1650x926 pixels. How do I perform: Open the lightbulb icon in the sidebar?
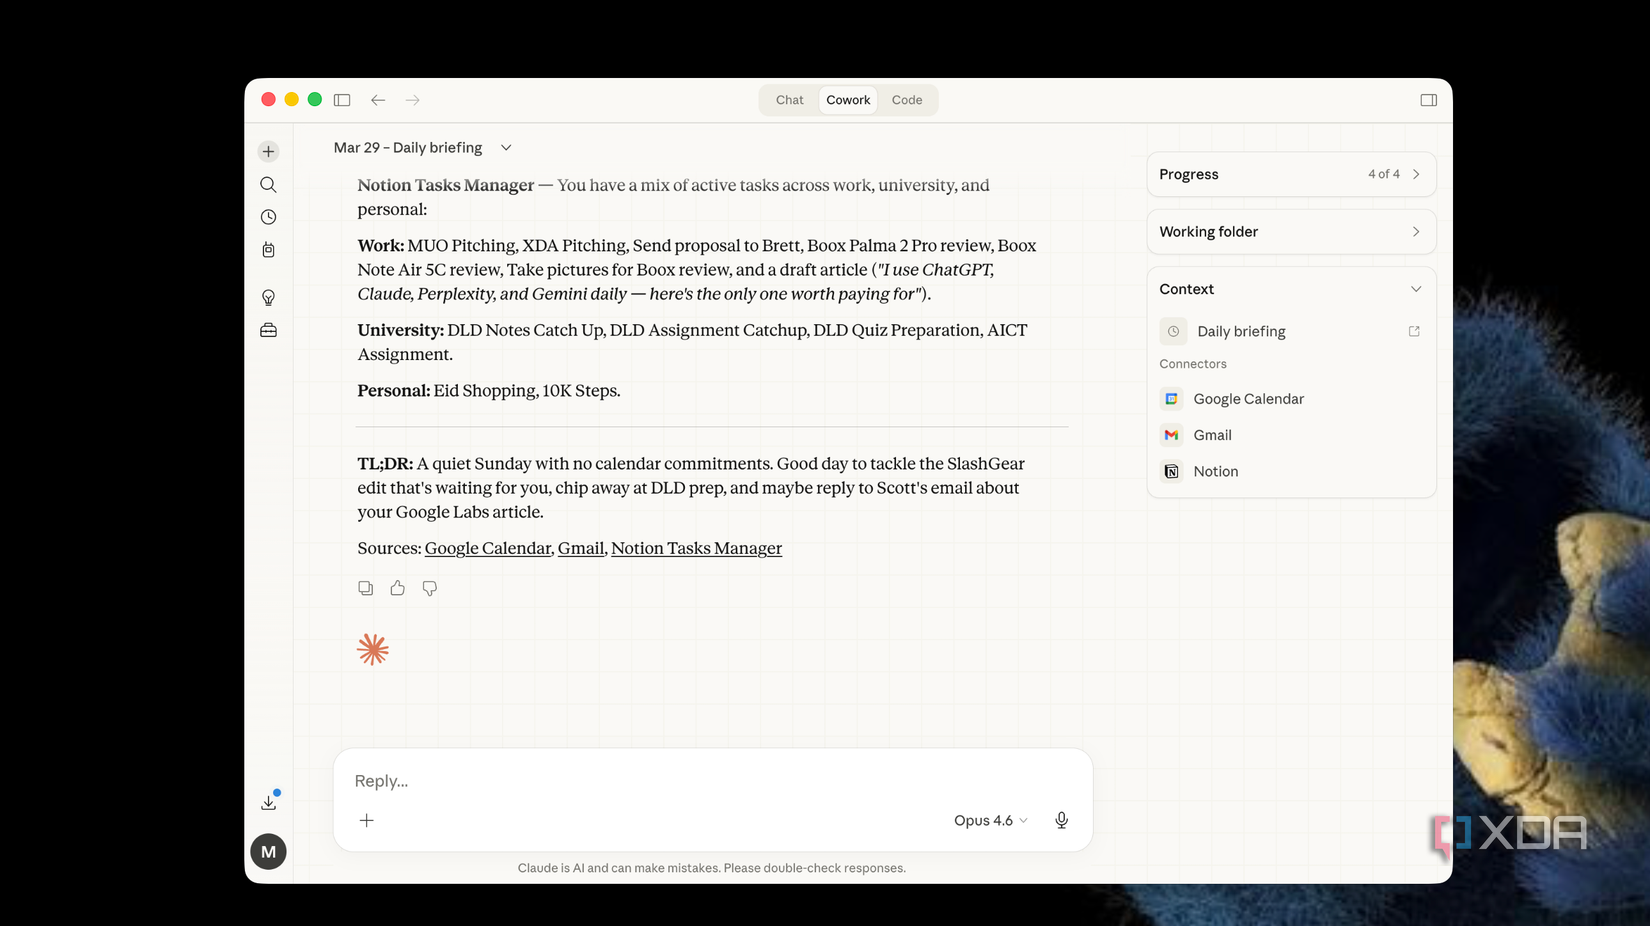point(268,297)
